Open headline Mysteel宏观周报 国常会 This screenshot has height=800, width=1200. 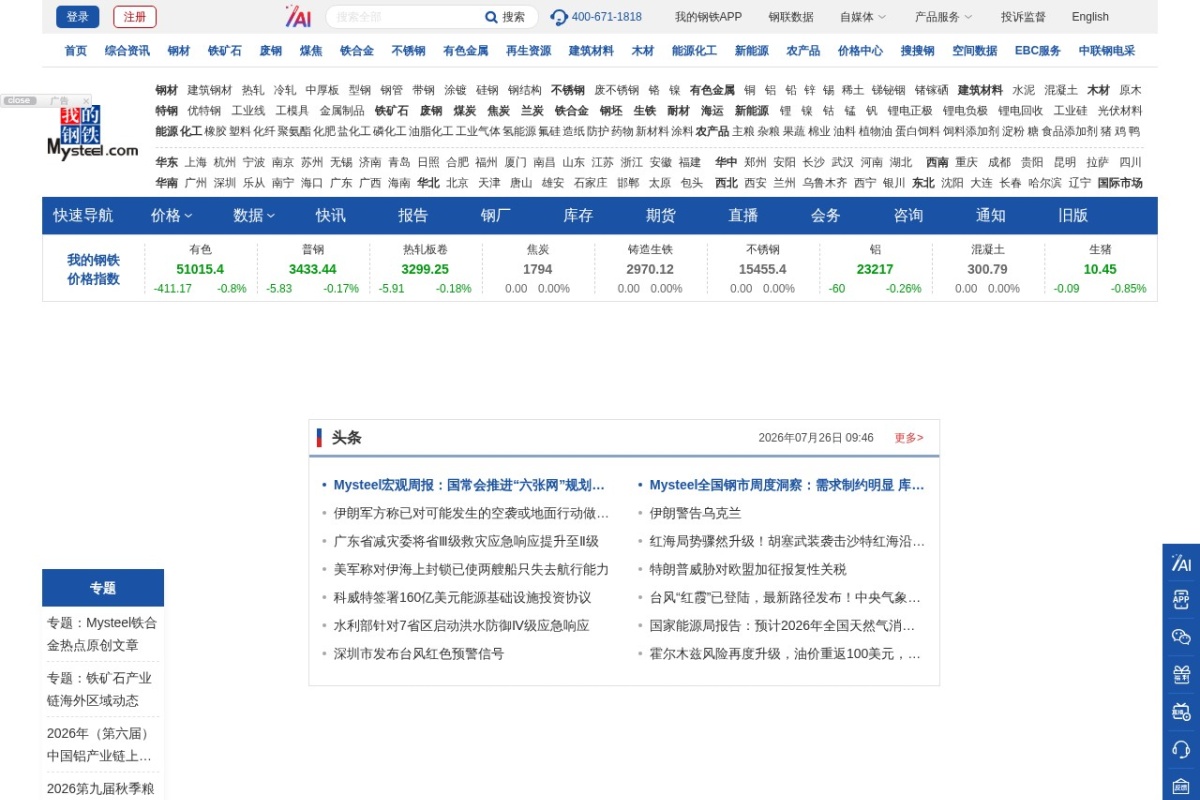pos(469,485)
